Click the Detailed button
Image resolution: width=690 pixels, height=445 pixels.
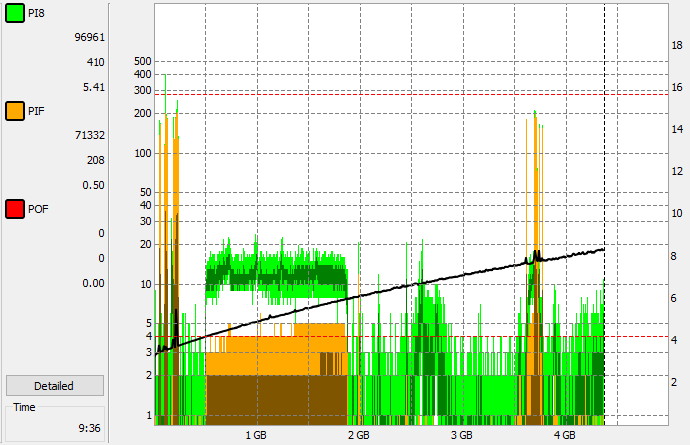55,386
